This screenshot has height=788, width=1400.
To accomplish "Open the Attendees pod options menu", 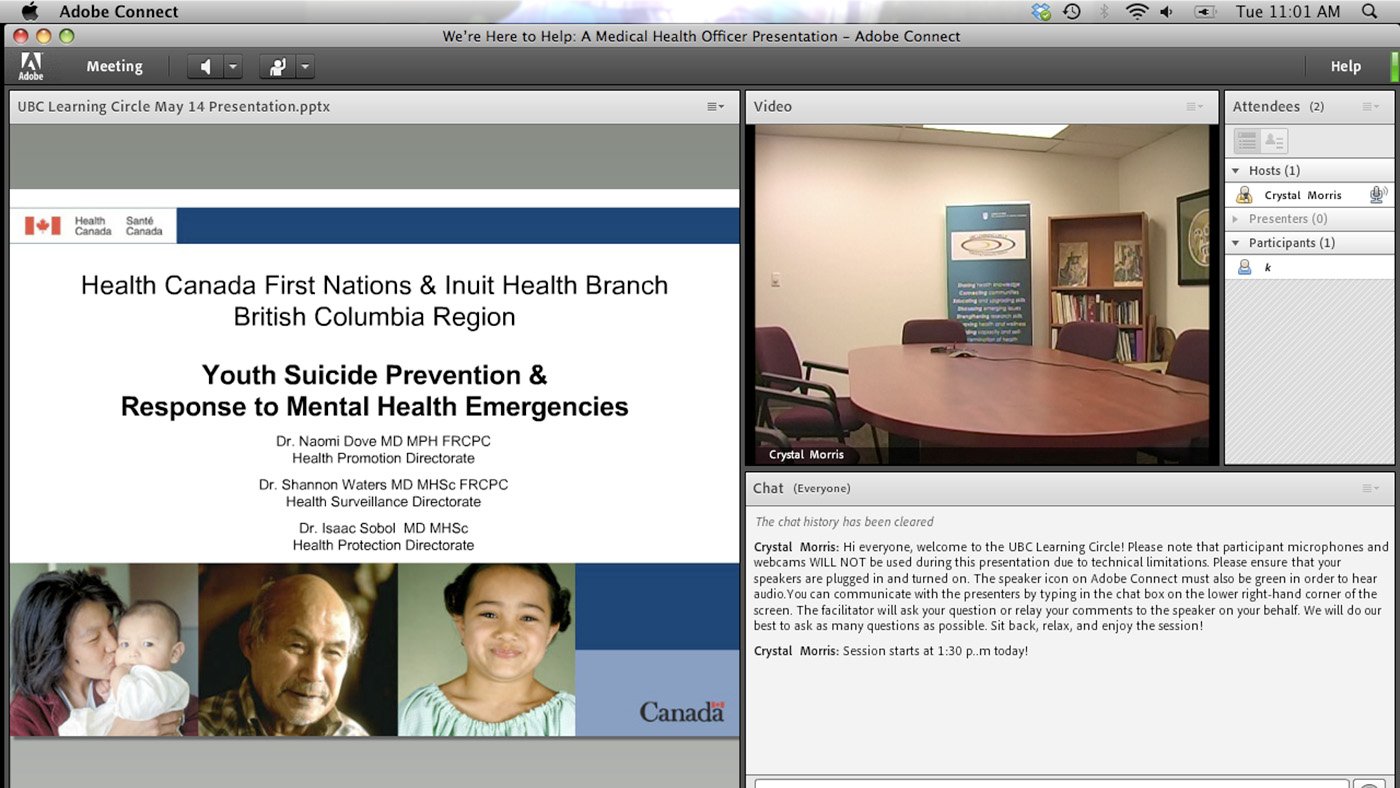I will point(1370,107).
